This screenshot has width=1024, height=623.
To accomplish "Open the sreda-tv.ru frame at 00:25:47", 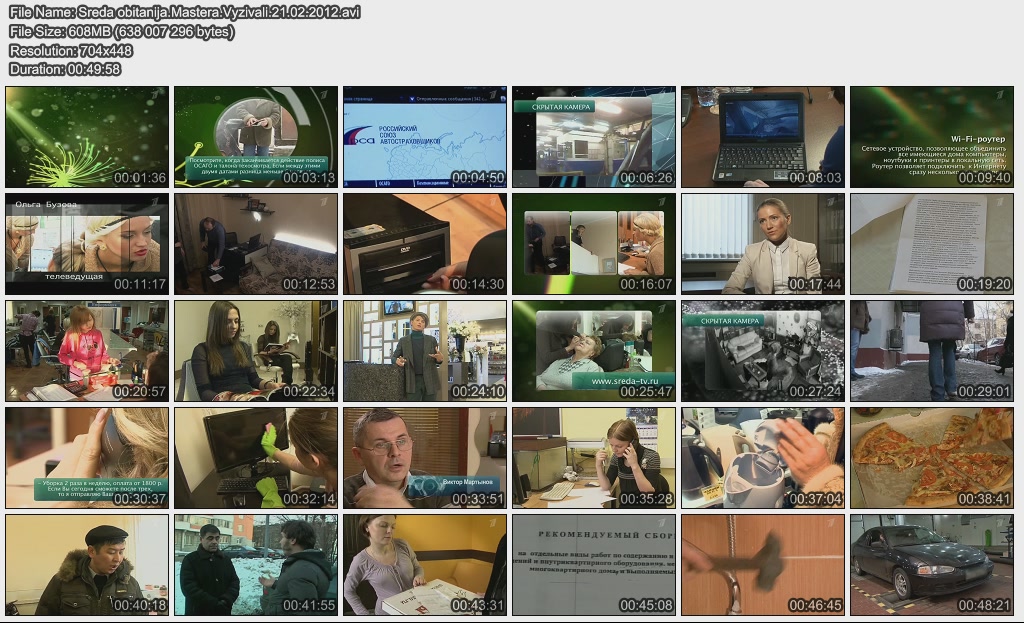I will 594,351.
